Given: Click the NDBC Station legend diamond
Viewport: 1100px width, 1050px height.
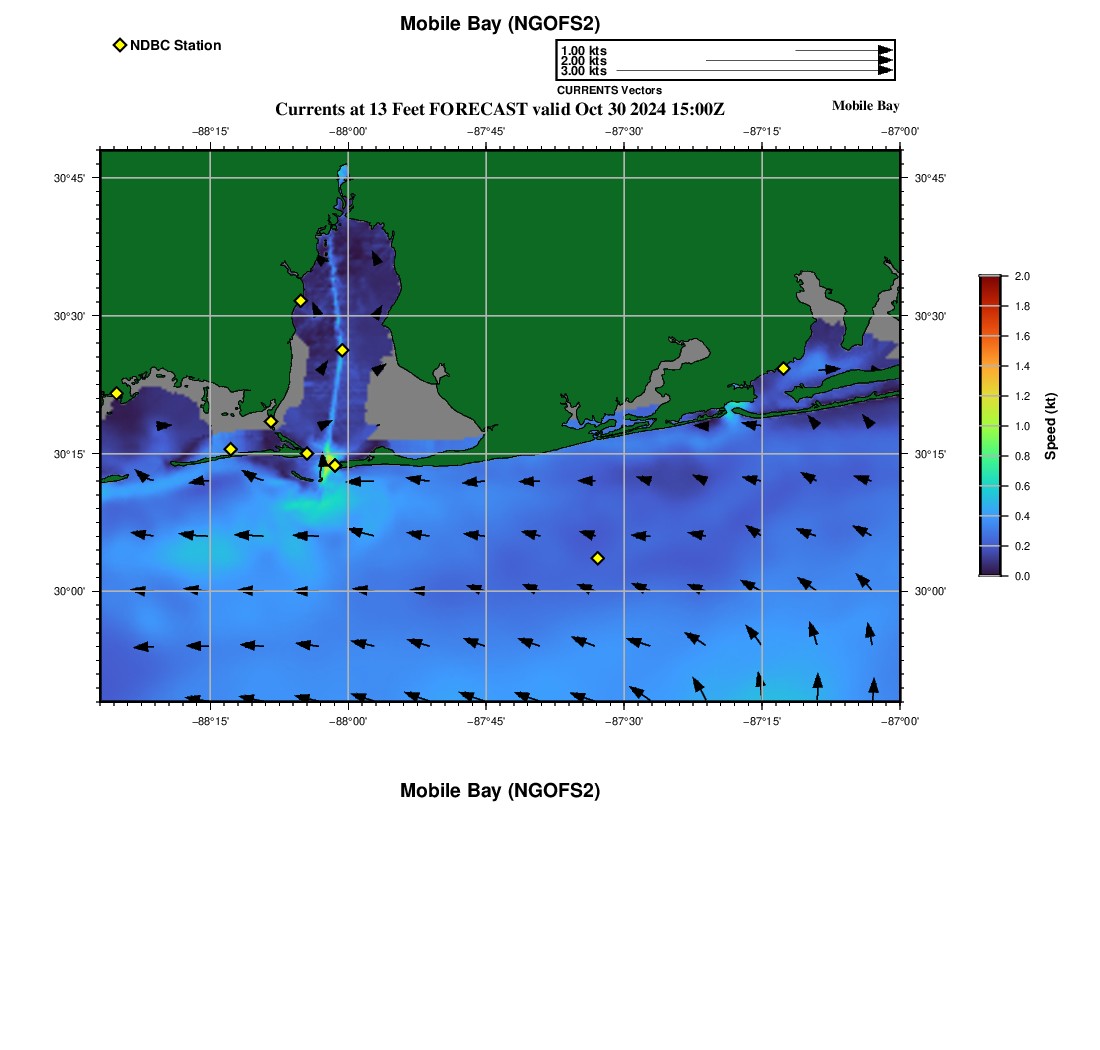Looking at the screenshot, I should pyautogui.click(x=120, y=45).
